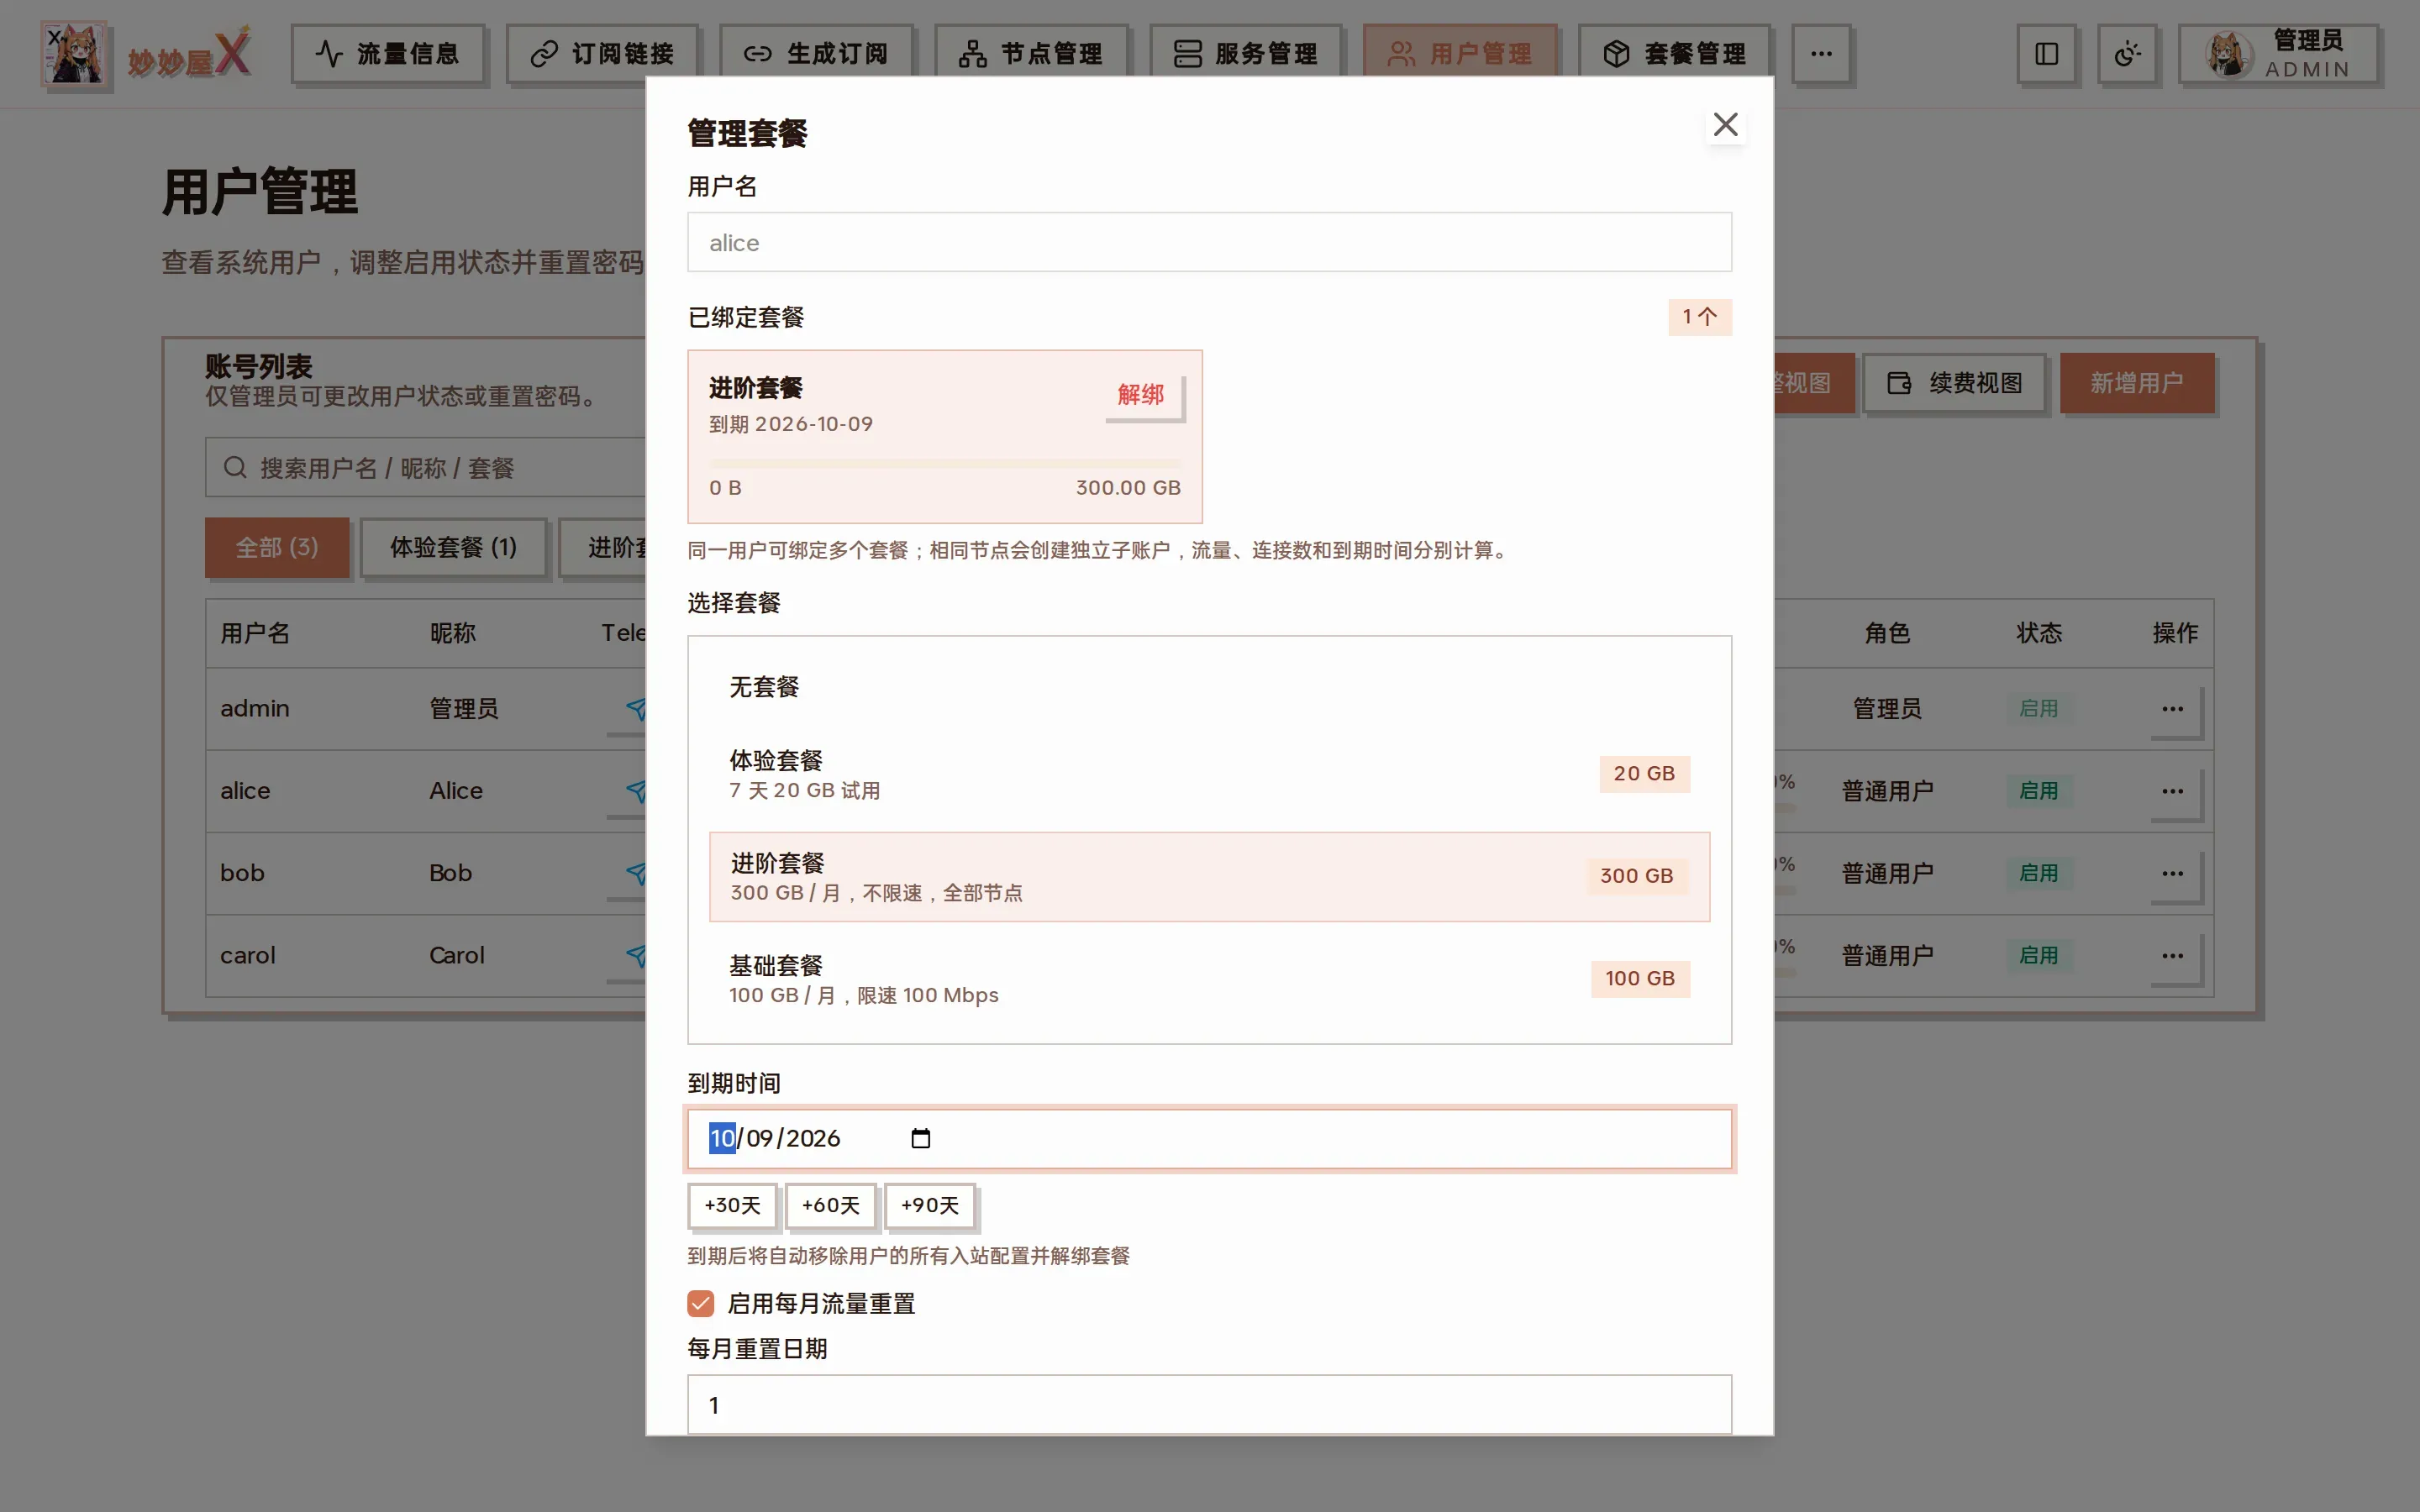The width and height of the screenshot is (2420, 1512).
Task: Open 流量信息 navigation tab
Action: coord(388,54)
